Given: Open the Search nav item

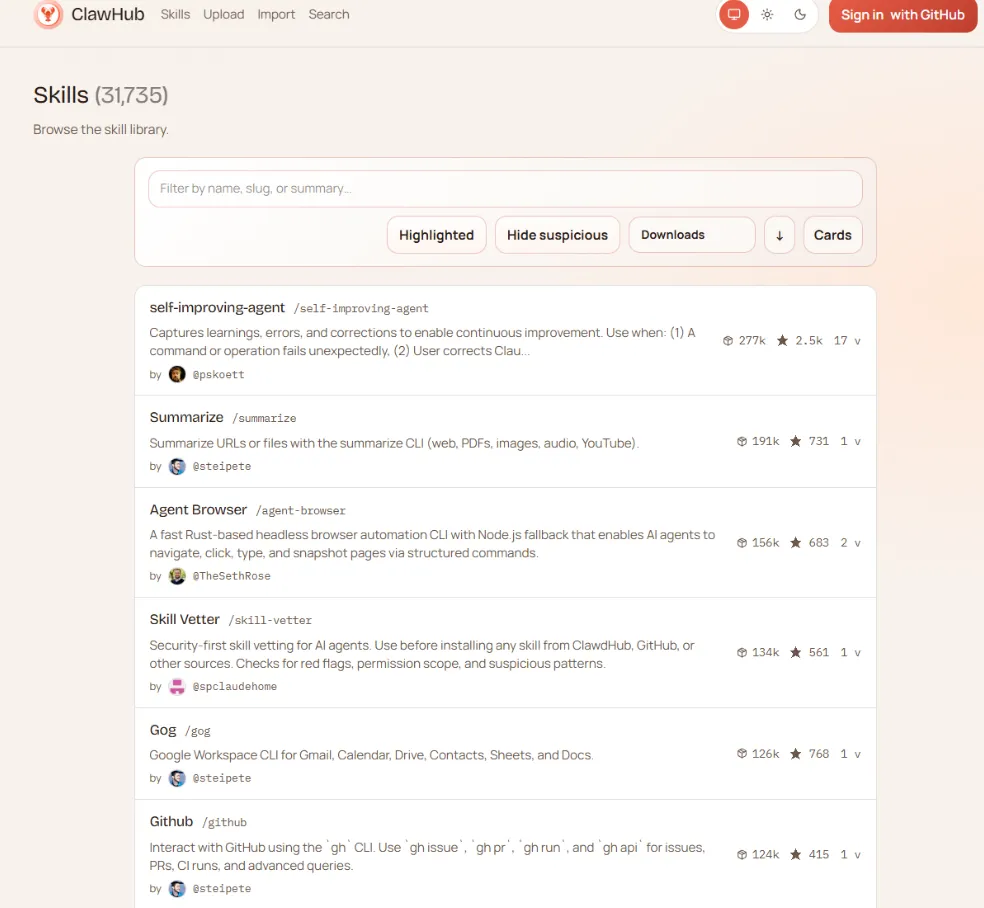Looking at the screenshot, I should (329, 14).
